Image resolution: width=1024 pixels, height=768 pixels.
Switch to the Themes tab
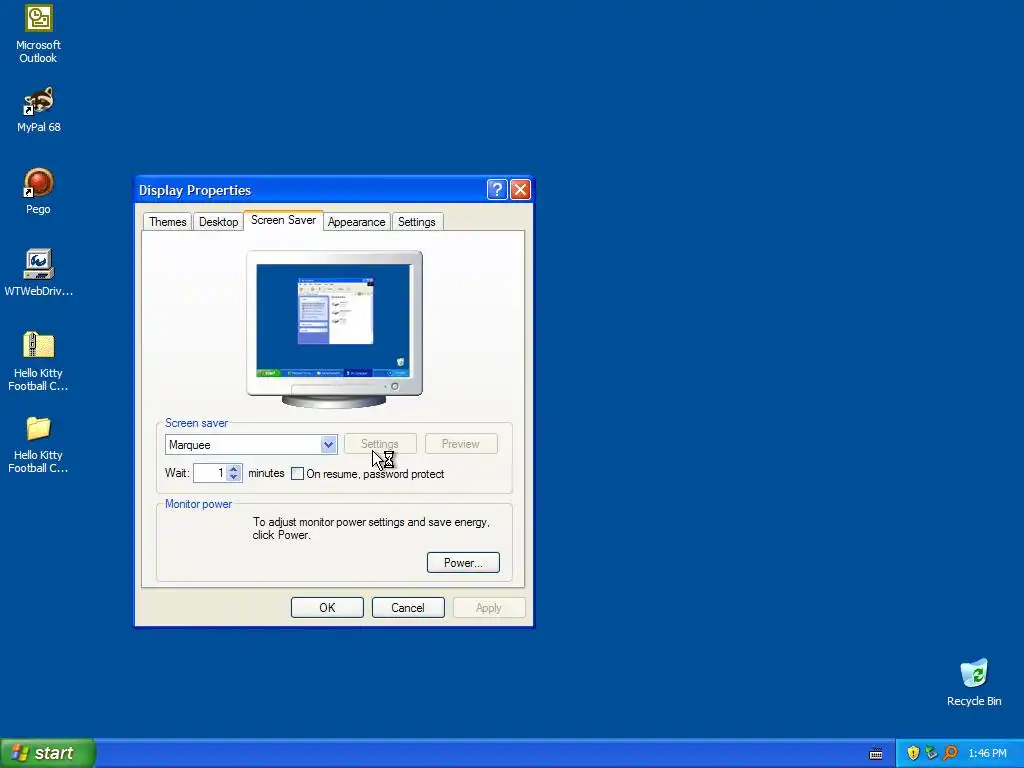168,222
